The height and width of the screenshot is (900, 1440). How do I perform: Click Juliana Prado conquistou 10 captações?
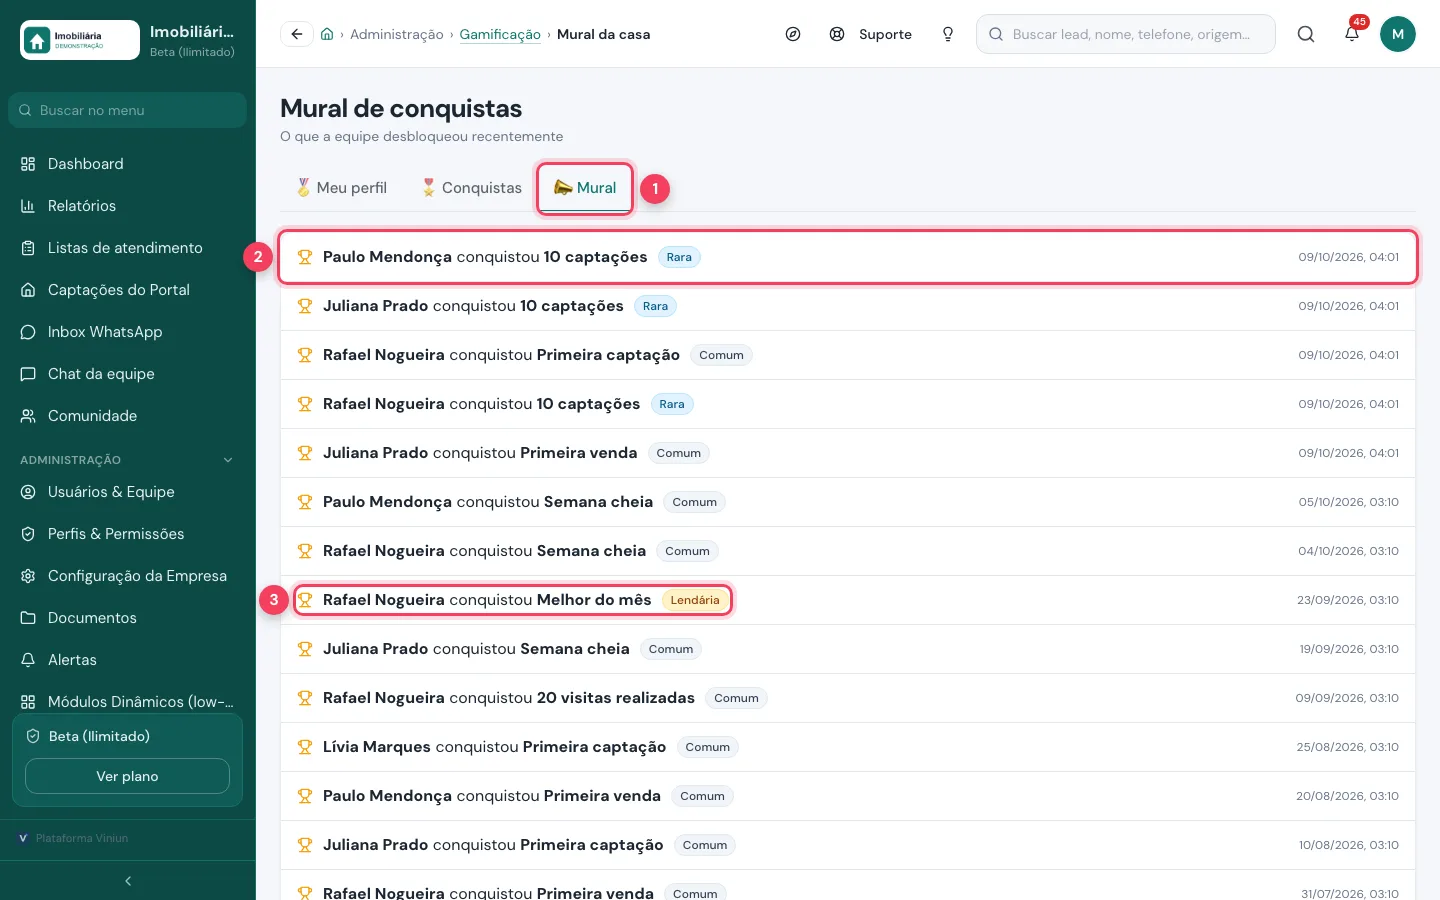[x=848, y=306]
